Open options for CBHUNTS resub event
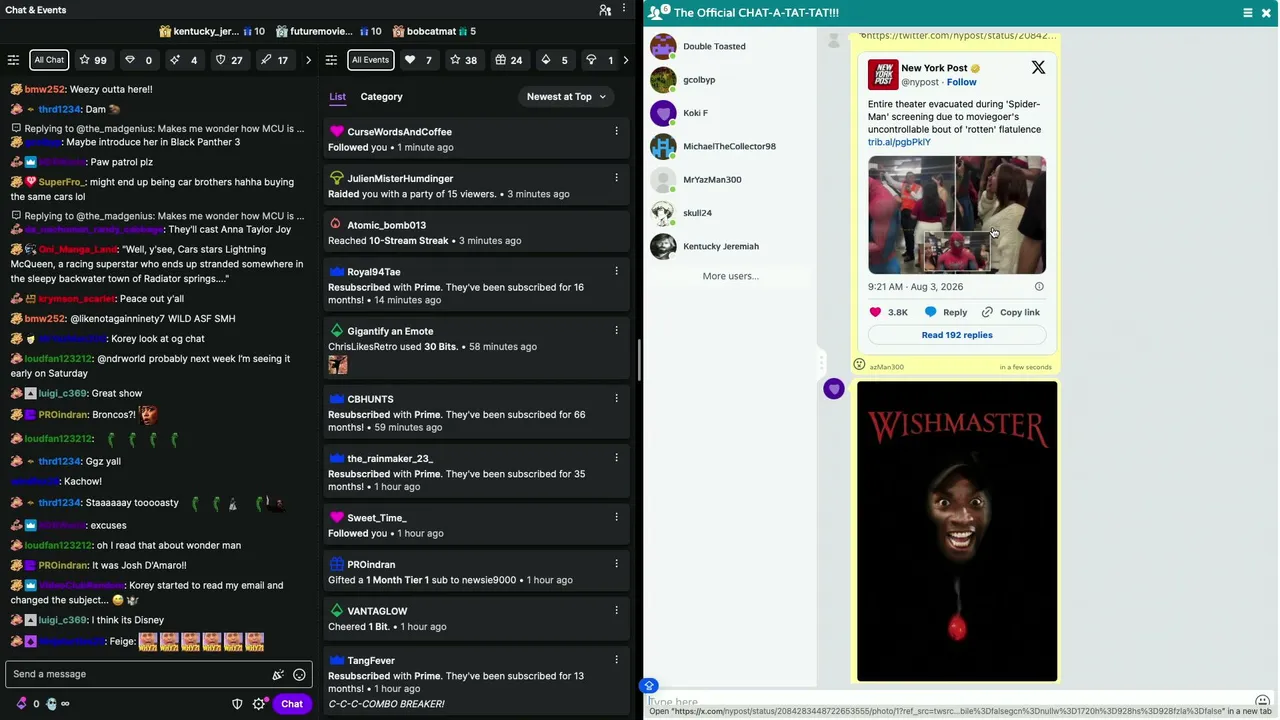The height and width of the screenshot is (720, 1280). [x=616, y=398]
